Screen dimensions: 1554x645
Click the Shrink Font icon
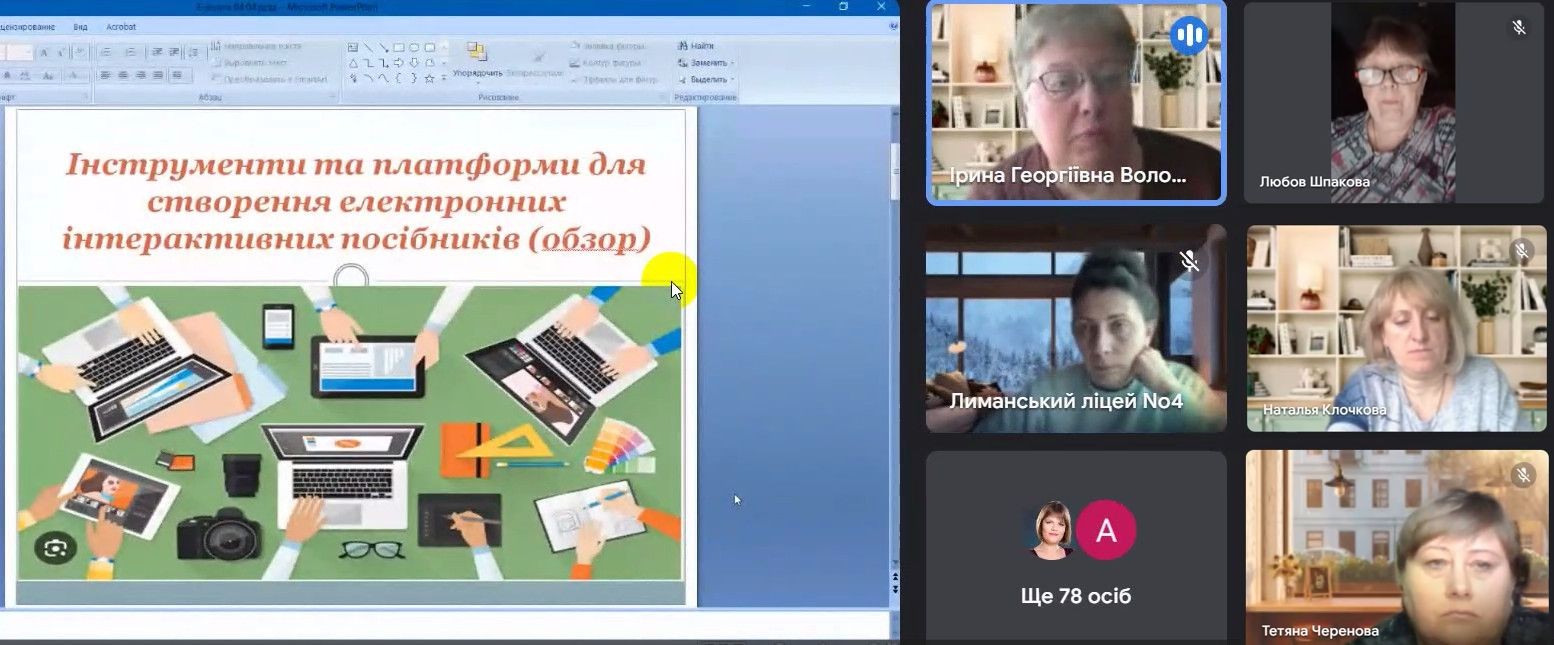pos(61,52)
